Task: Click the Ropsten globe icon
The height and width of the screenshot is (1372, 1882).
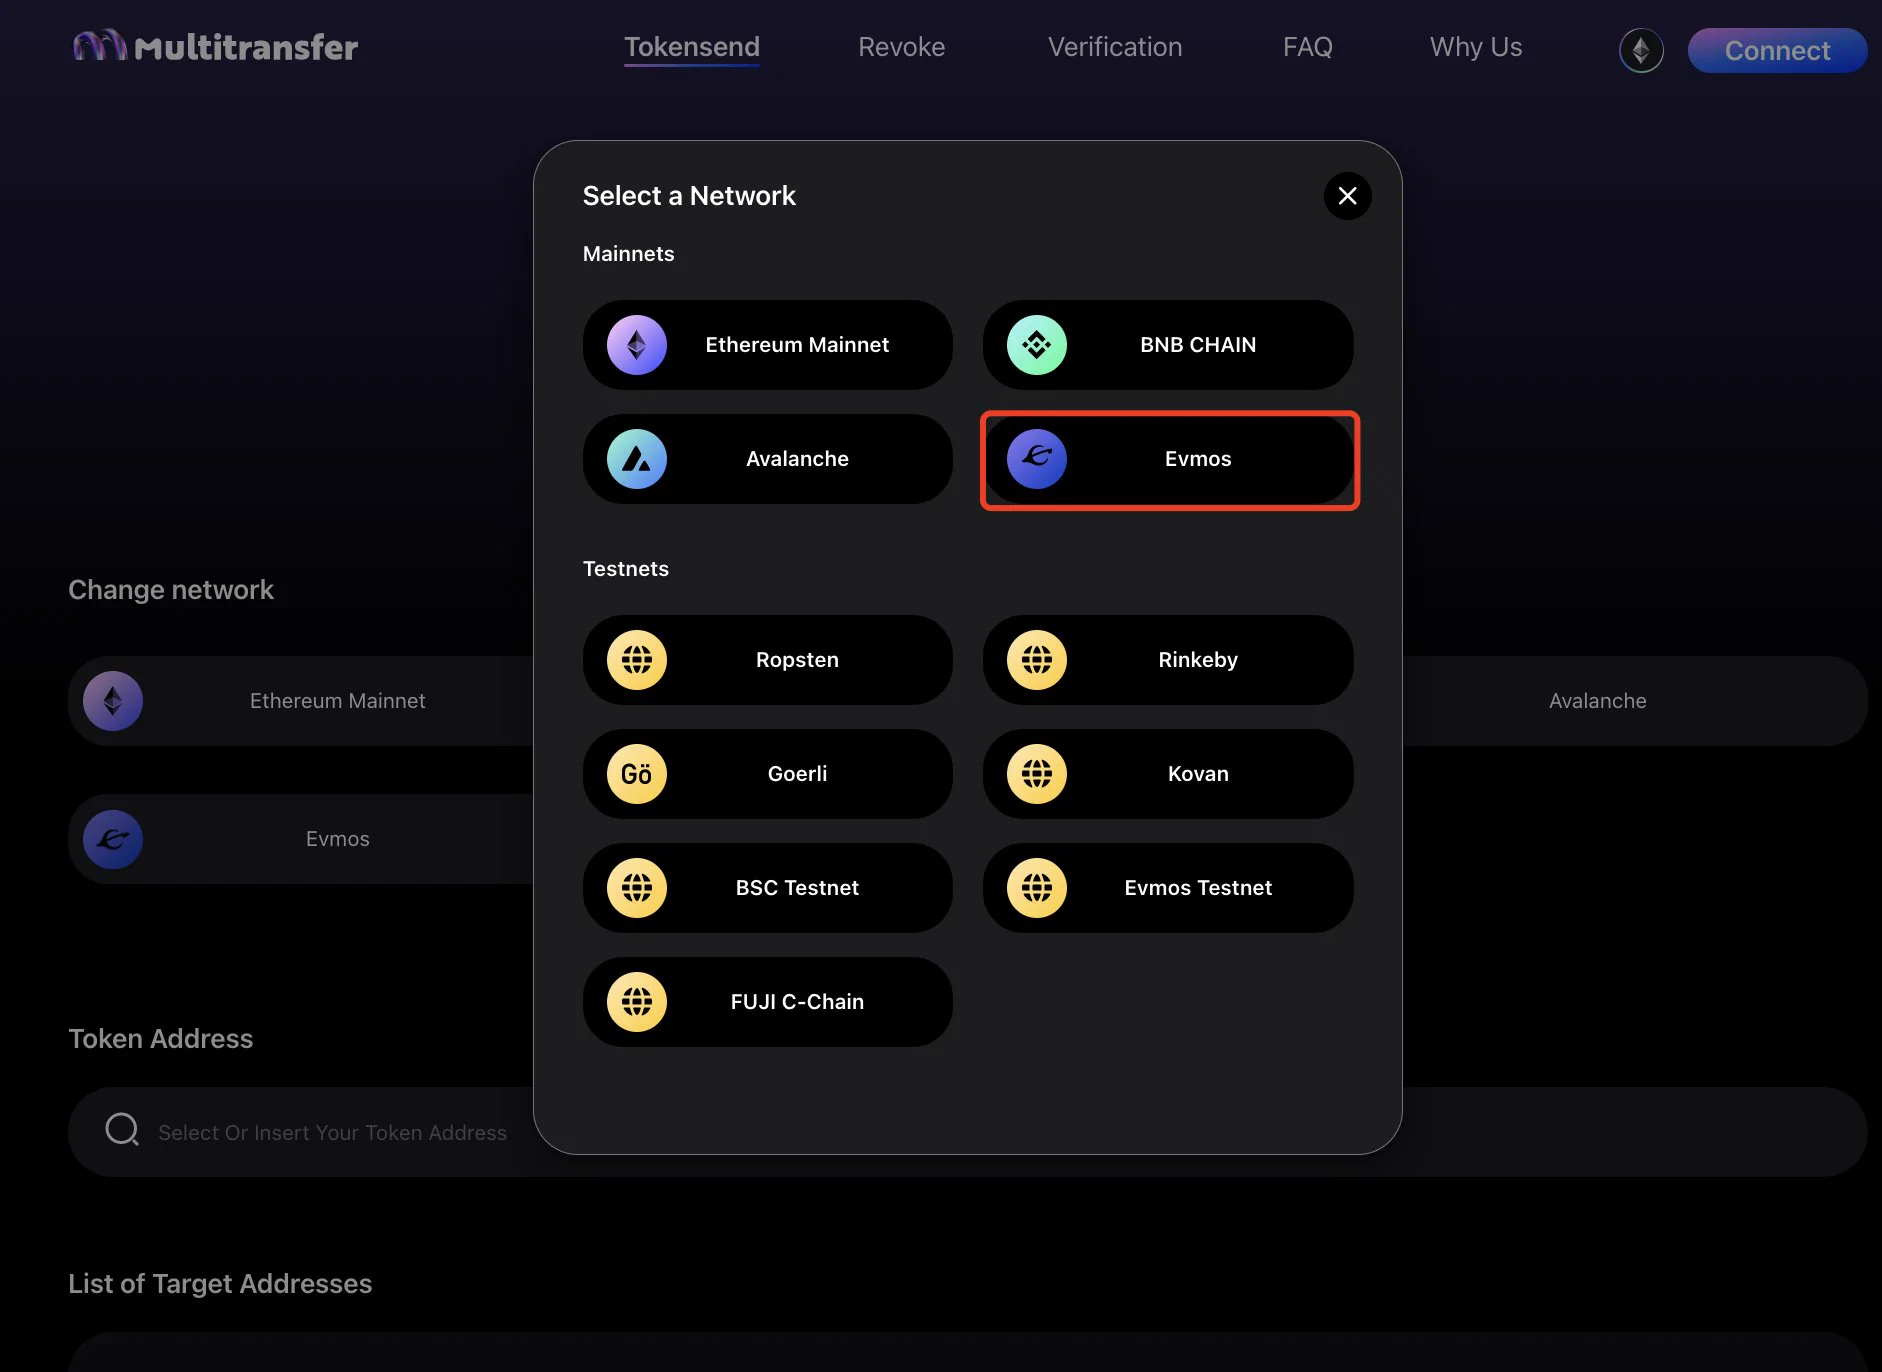Action: coord(637,660)
